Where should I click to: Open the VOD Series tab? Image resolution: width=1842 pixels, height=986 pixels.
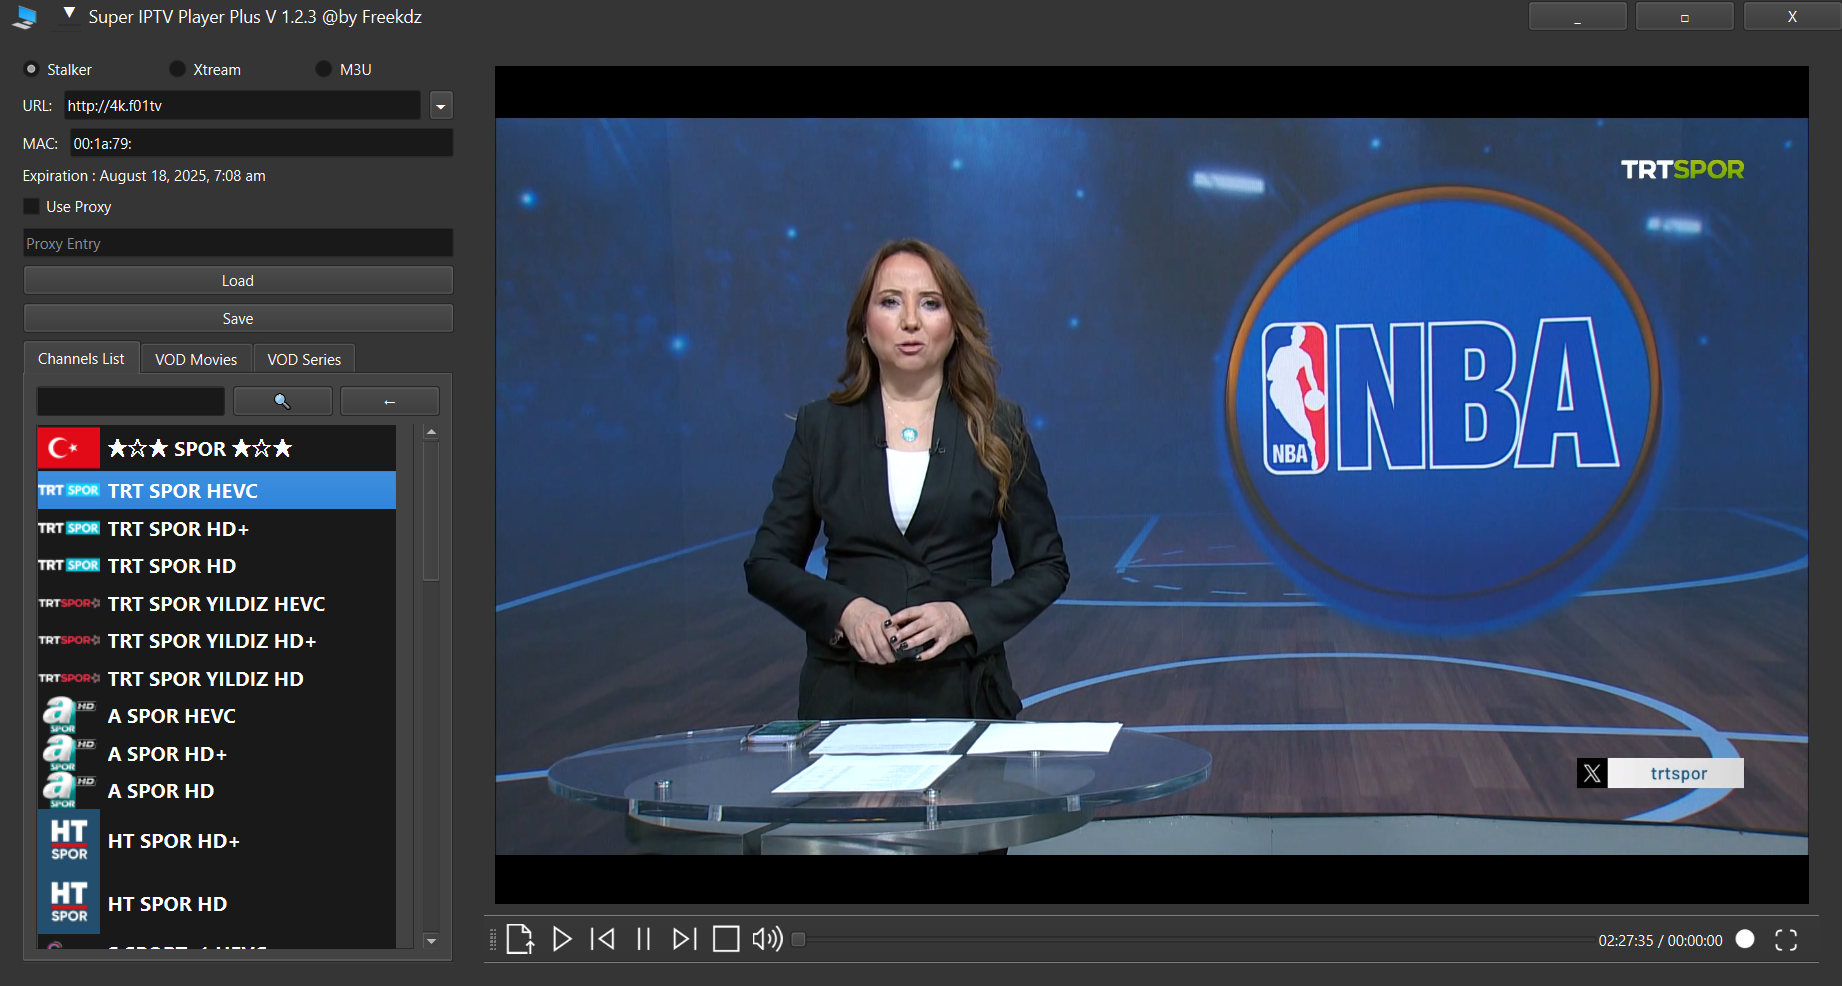coord(304,359)
